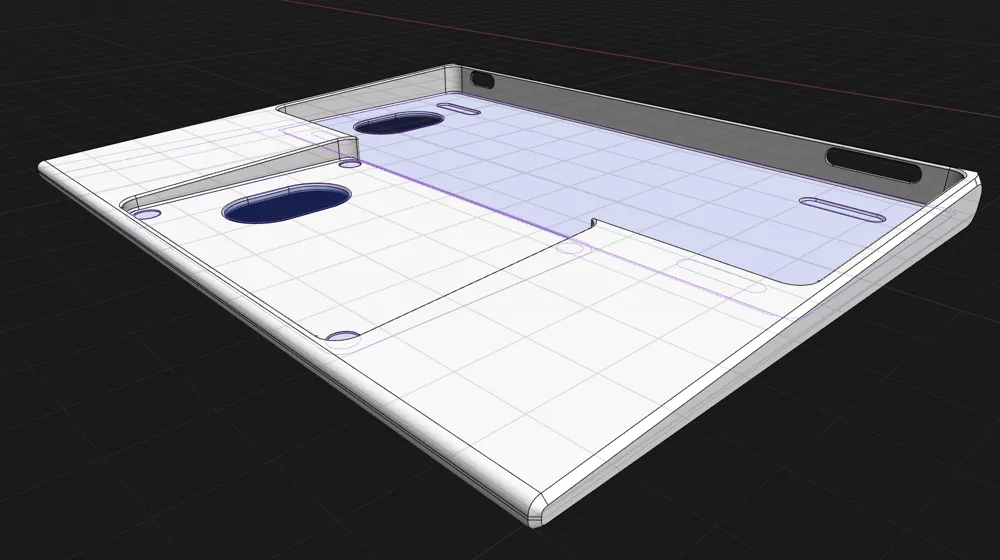Pick the small black slot near back corner
The height and width of the screenshot is (560, 1000).
482,80
